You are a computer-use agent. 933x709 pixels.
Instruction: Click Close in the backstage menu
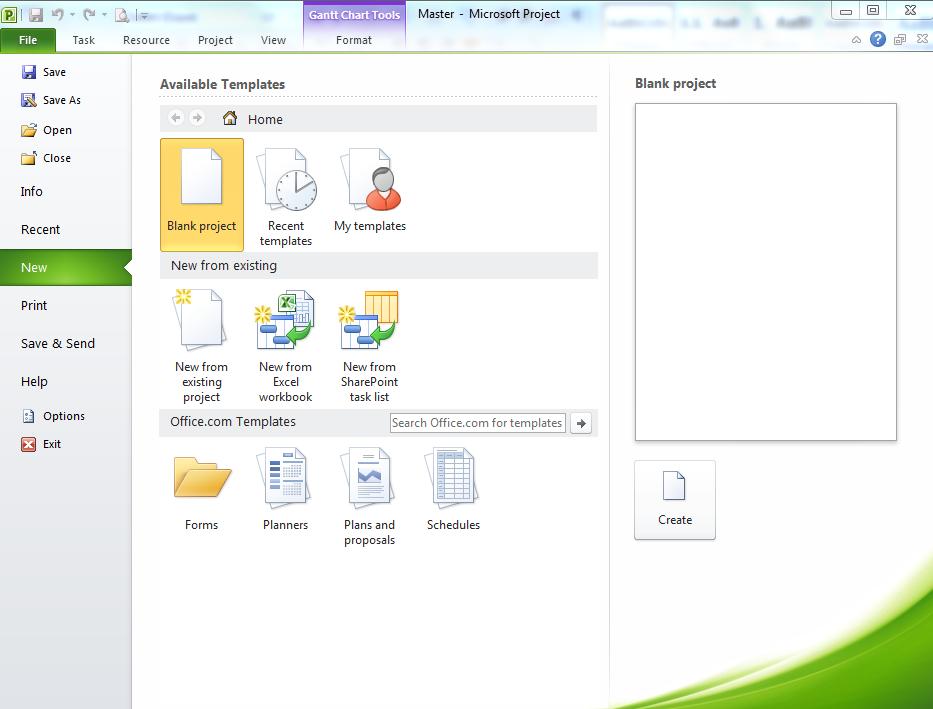(x=46, y=158)
